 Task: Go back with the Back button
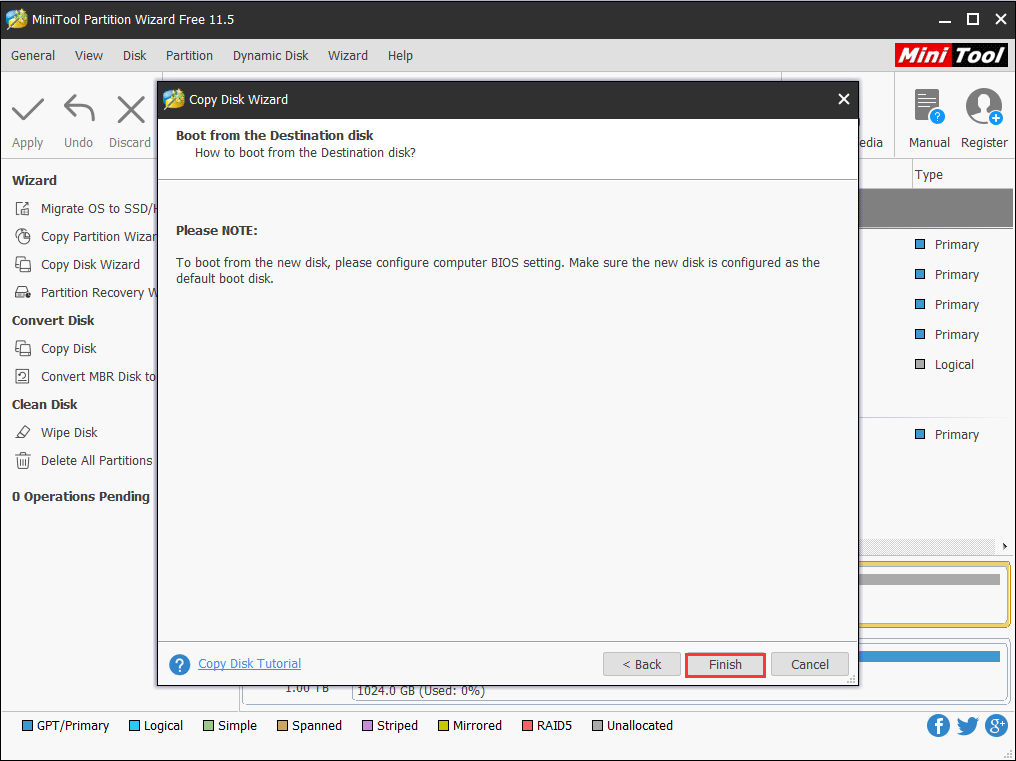coord(642,665)
